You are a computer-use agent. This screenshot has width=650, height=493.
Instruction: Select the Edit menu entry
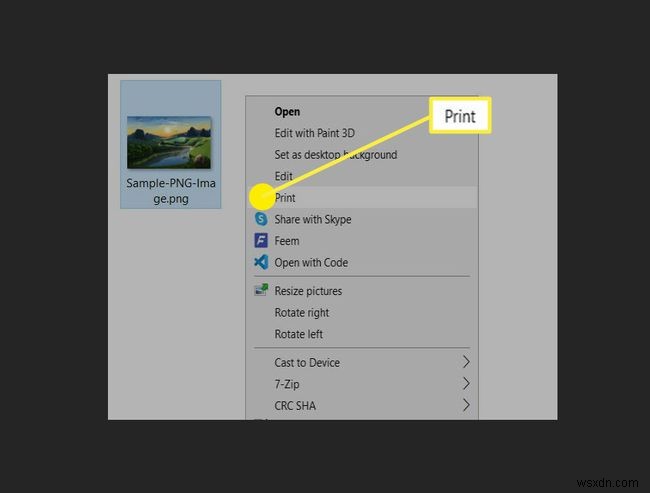tap(284, 176)
